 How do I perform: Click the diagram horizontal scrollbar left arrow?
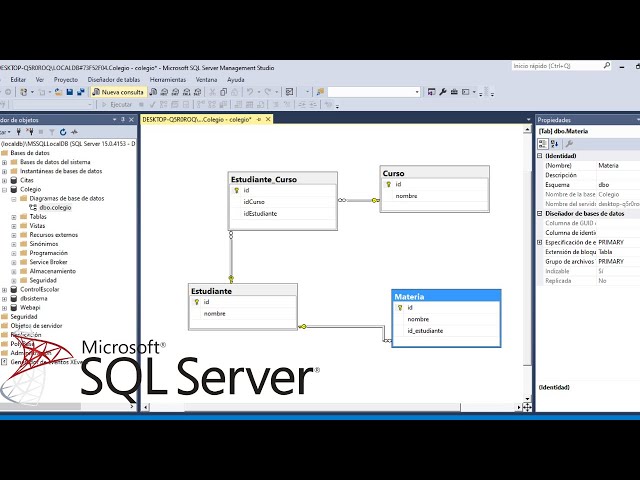[146, 407]
